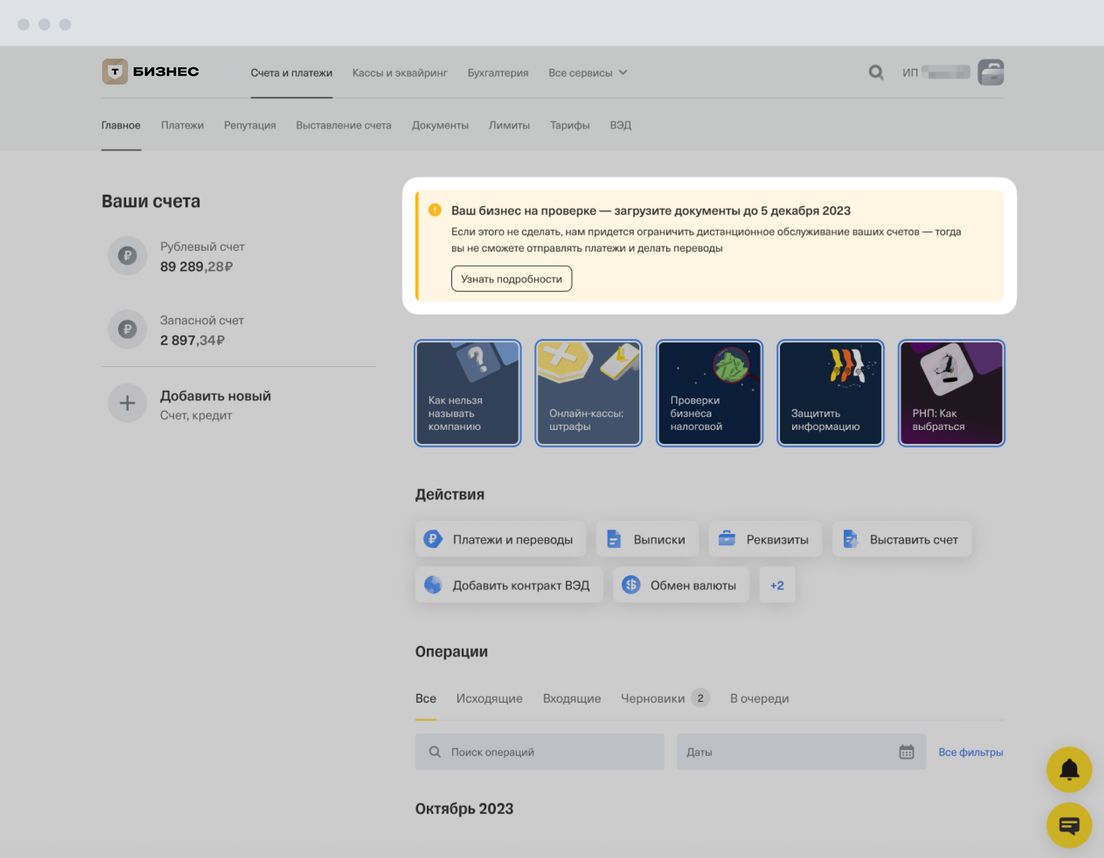1104x858 pixels.
Task: Switch to the Входящие operations tab
Action: 571,698
